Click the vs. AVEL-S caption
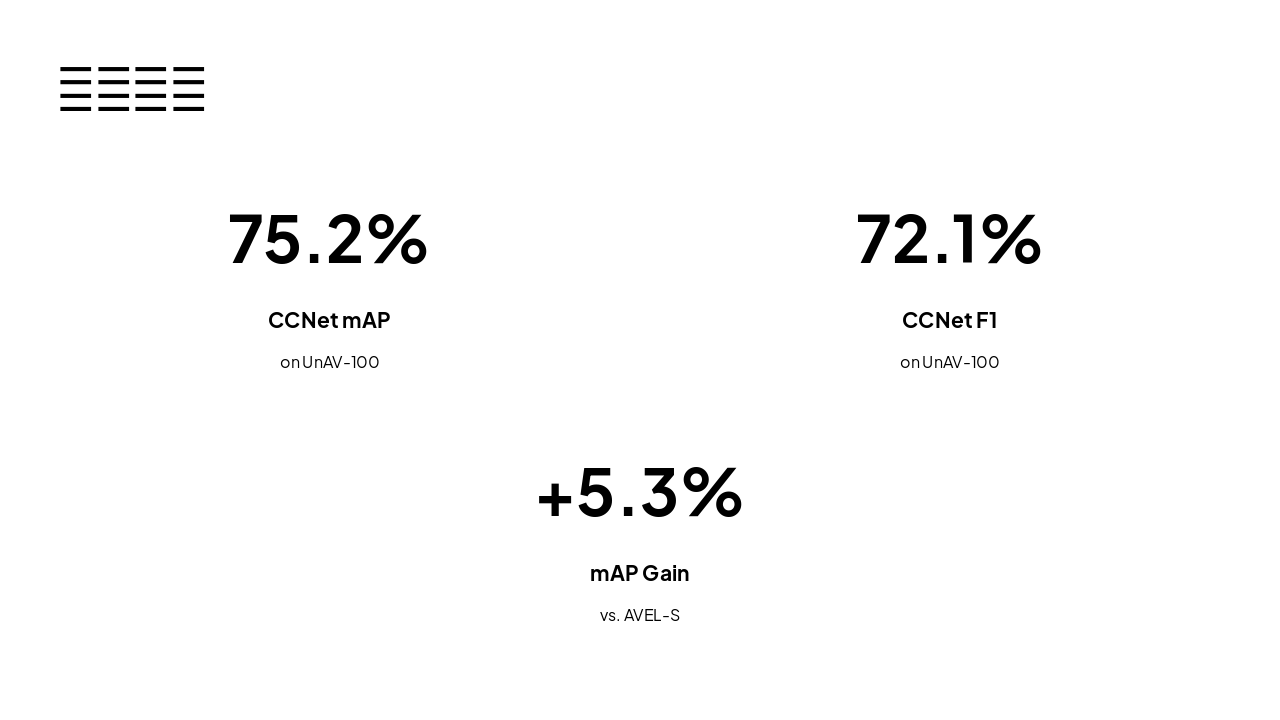1280x720 pixels. [640, 615]
